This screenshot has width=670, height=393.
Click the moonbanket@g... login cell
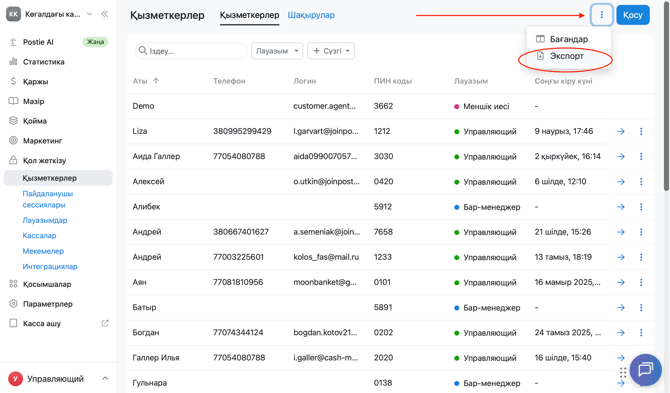pyautogui.click(x=325, y=282)
